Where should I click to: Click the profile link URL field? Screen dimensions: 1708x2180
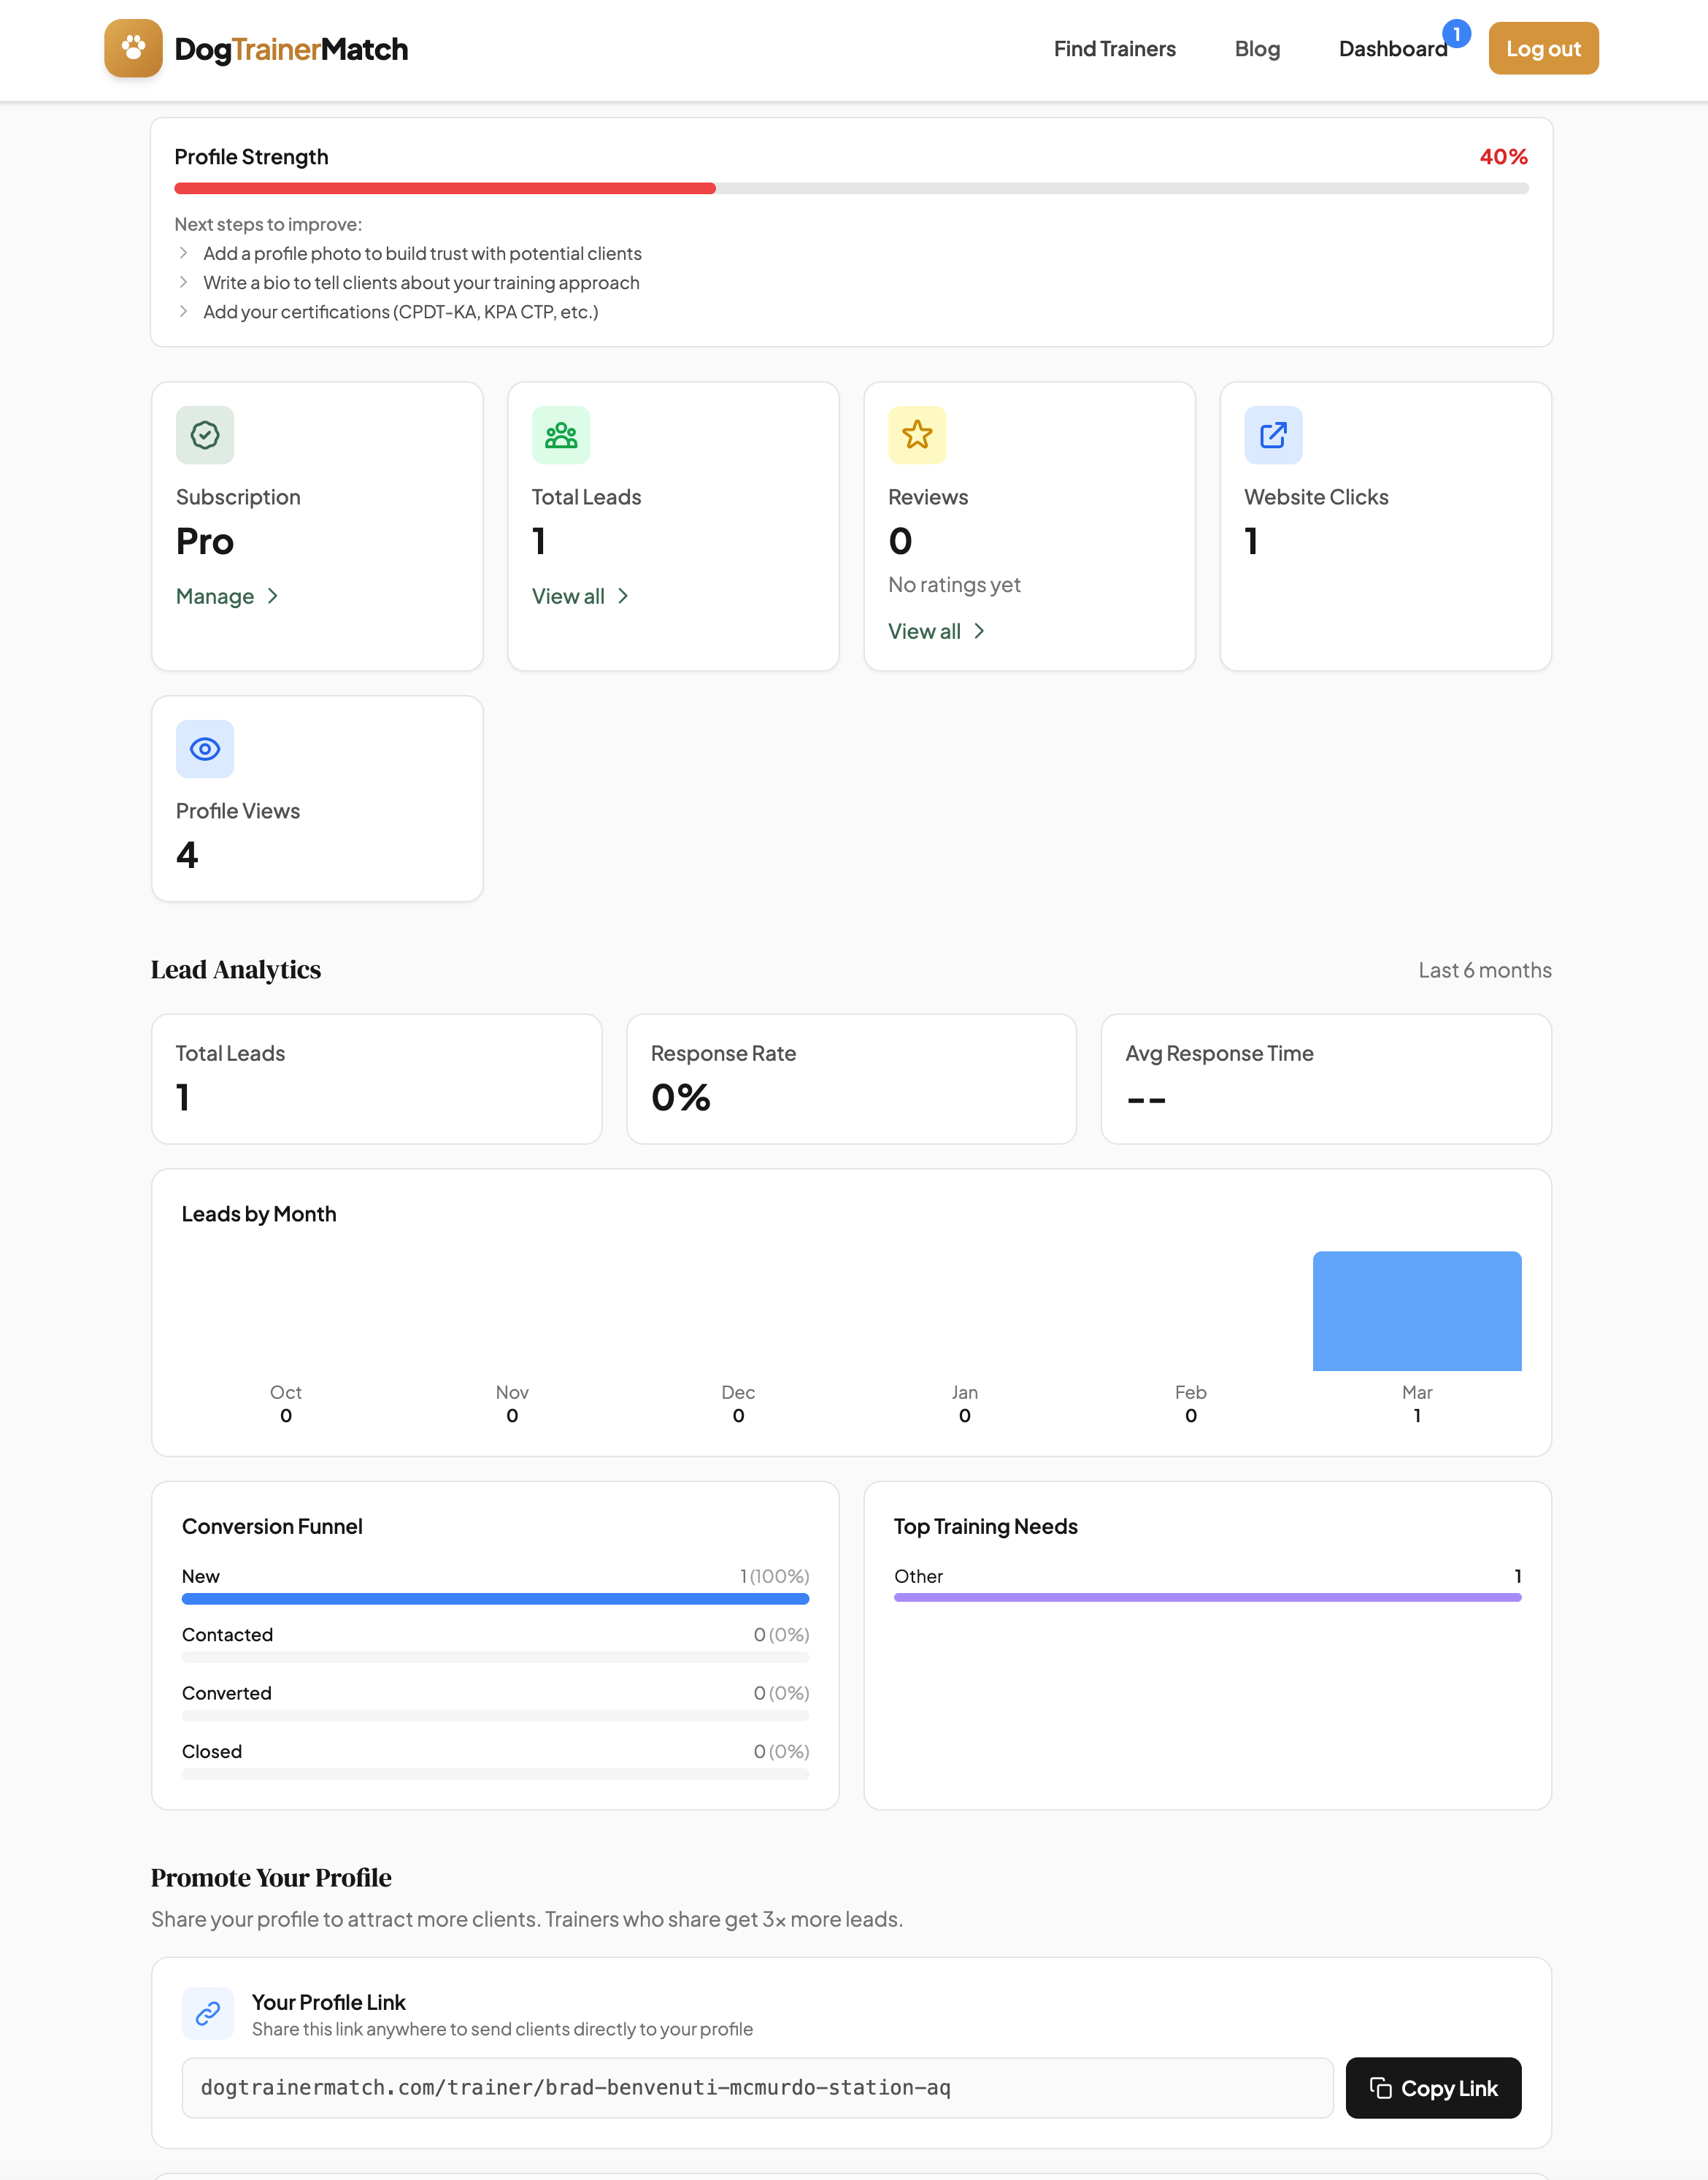(757, 2088)
